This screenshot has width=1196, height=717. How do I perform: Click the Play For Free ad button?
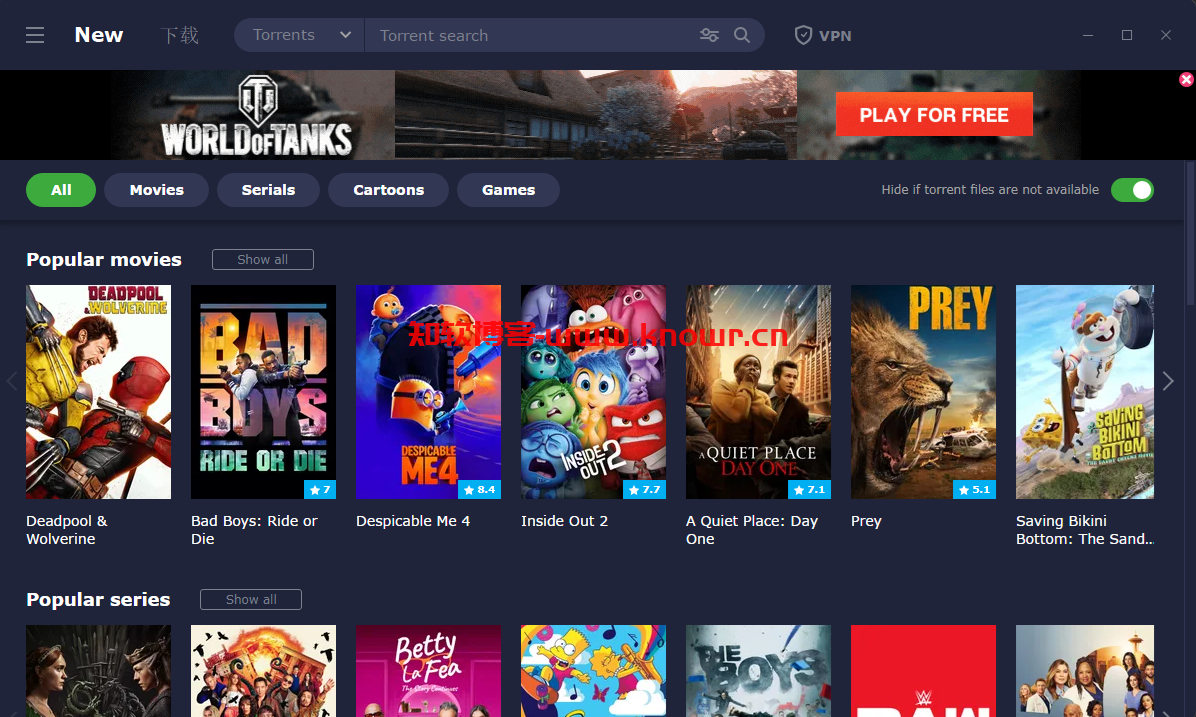tap(934, 114)
